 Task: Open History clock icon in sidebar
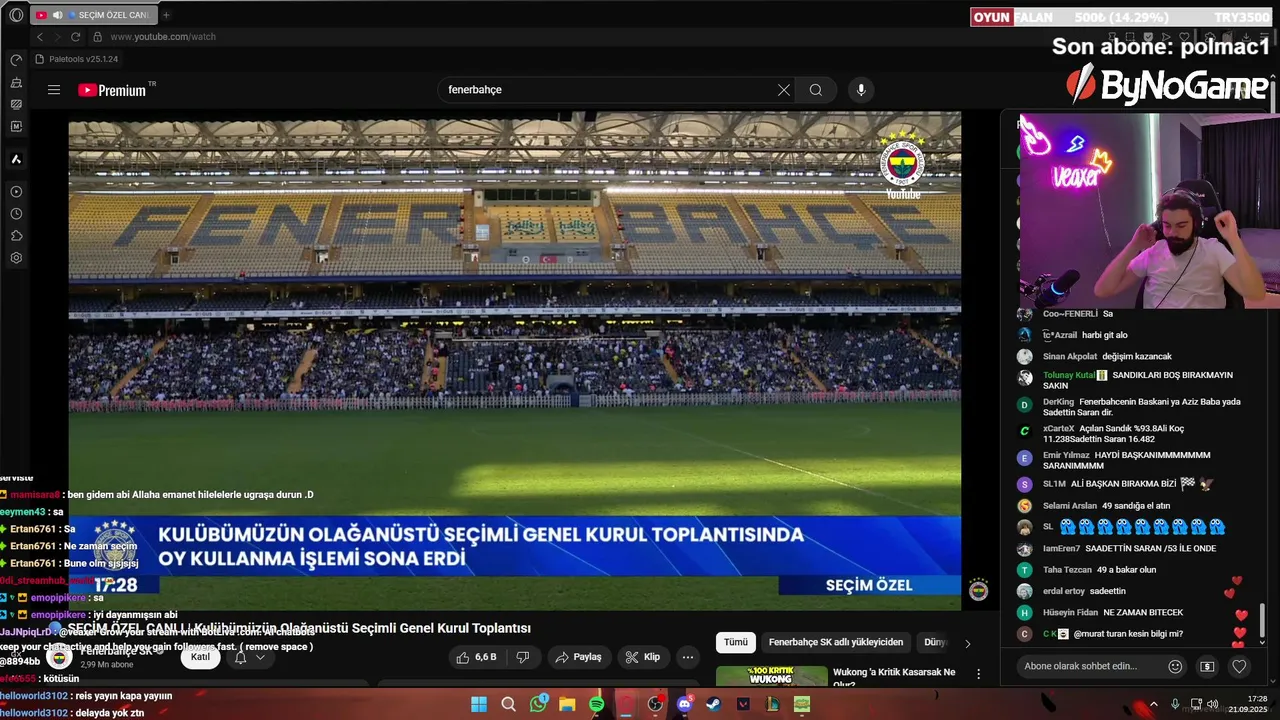pos(16,214)
